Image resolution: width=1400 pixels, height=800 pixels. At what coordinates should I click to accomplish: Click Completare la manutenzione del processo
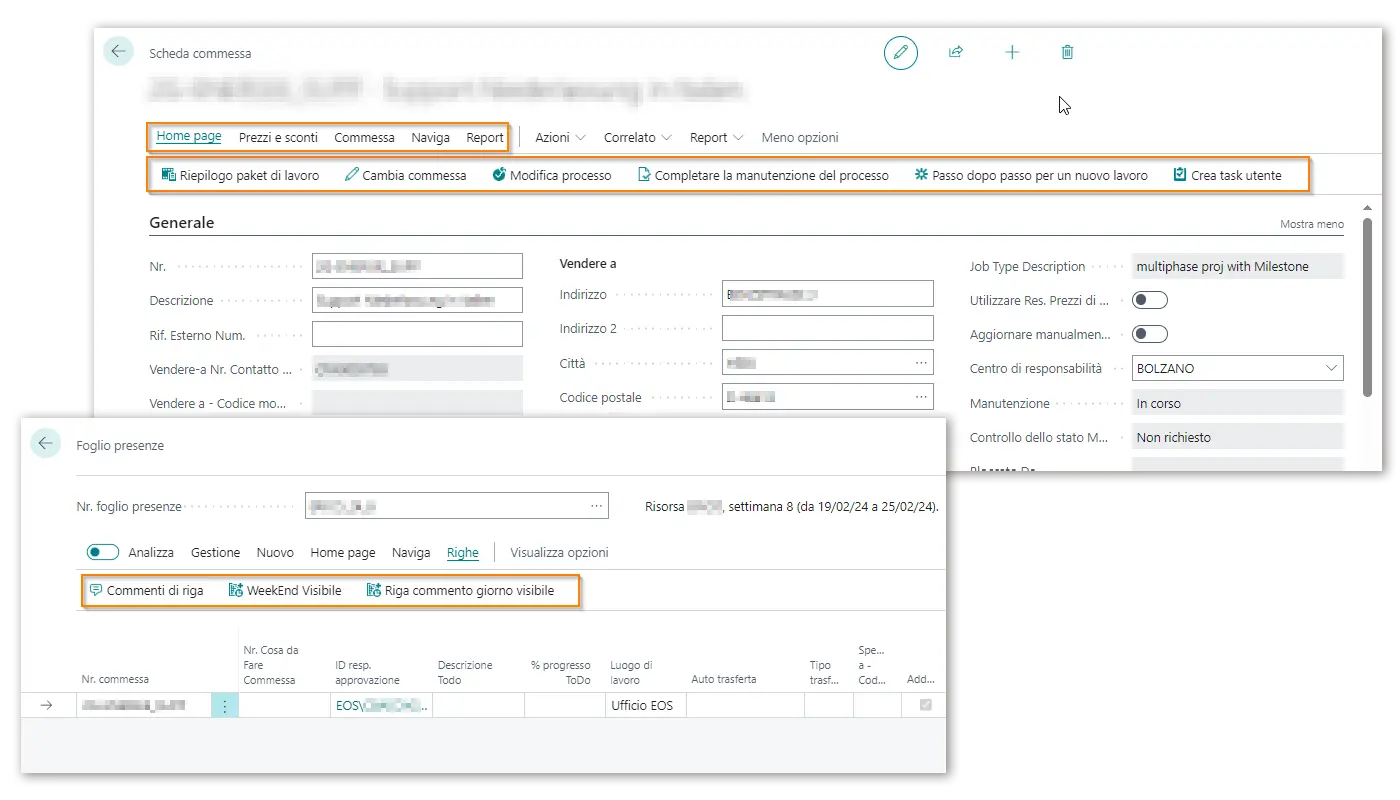(x=763, y=175)
